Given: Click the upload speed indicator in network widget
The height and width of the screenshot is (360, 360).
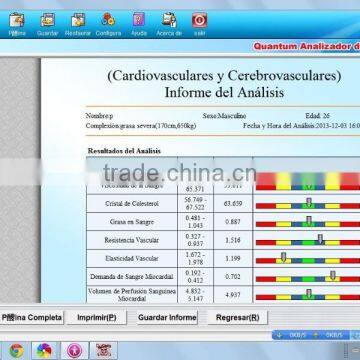Looking at the screenshot, I should (316, 335).
